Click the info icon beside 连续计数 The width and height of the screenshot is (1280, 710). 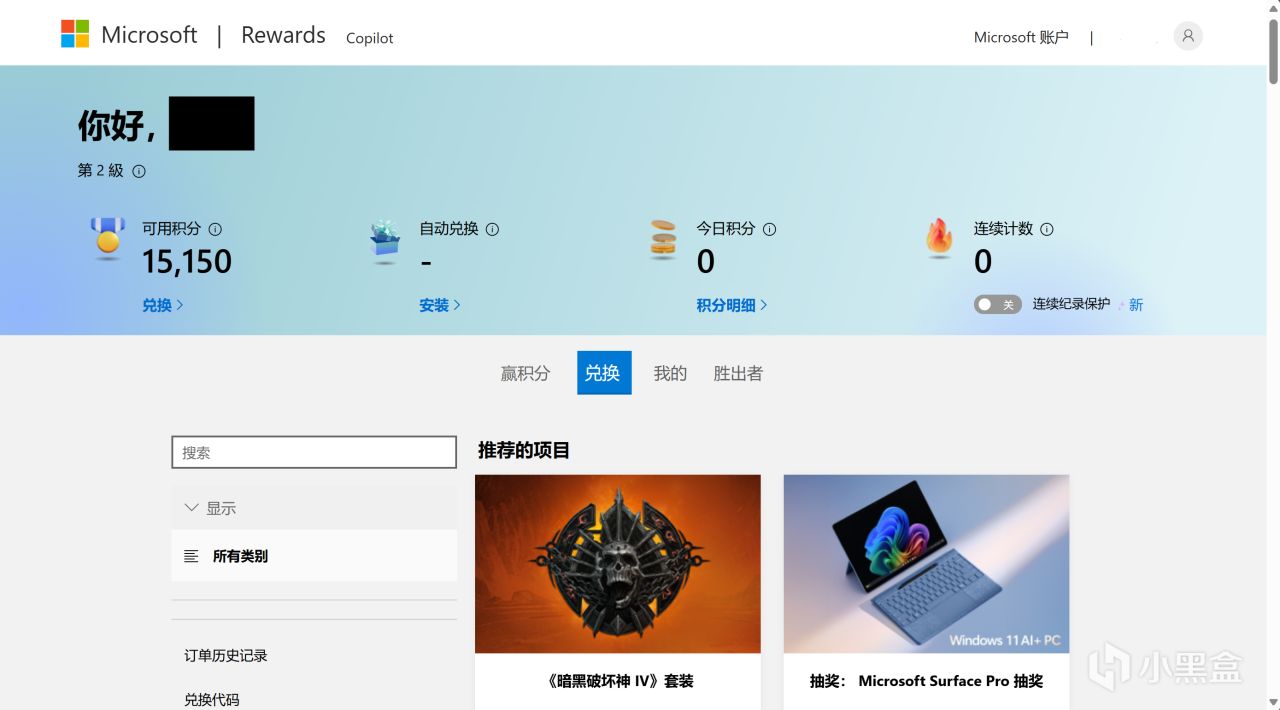click(1047, 229)
